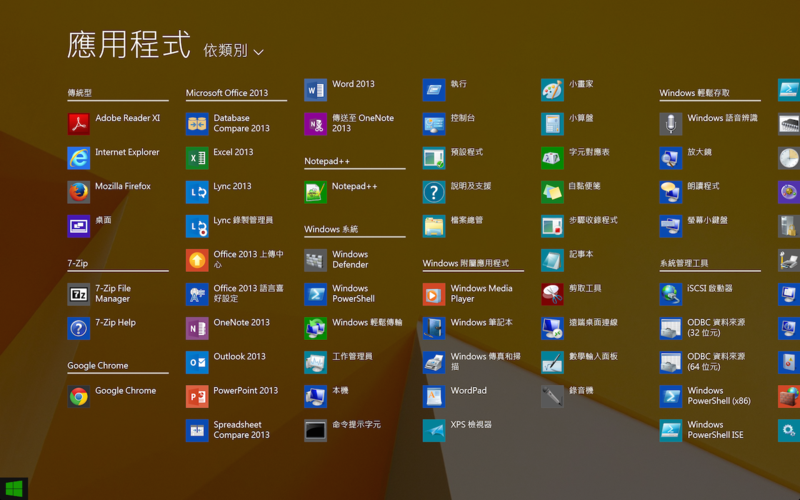Image resolution: width=800 pixels, height=500 pixels.
Task: Open Adobe Reader XI app icon
Action: [x=79, y=124]
